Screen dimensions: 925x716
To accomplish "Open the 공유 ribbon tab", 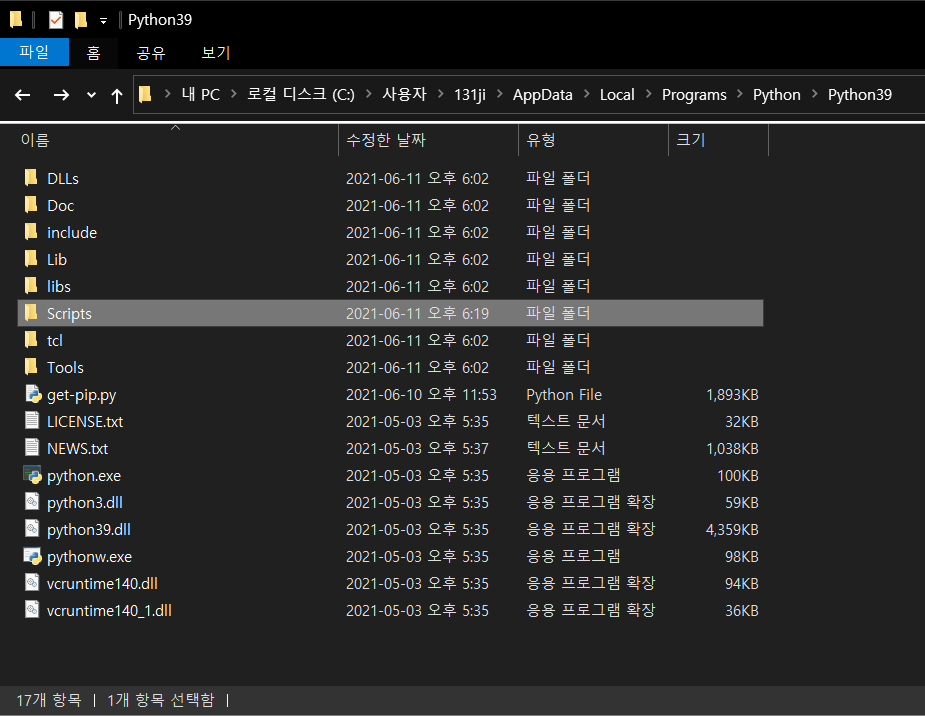I will point(151,52).
